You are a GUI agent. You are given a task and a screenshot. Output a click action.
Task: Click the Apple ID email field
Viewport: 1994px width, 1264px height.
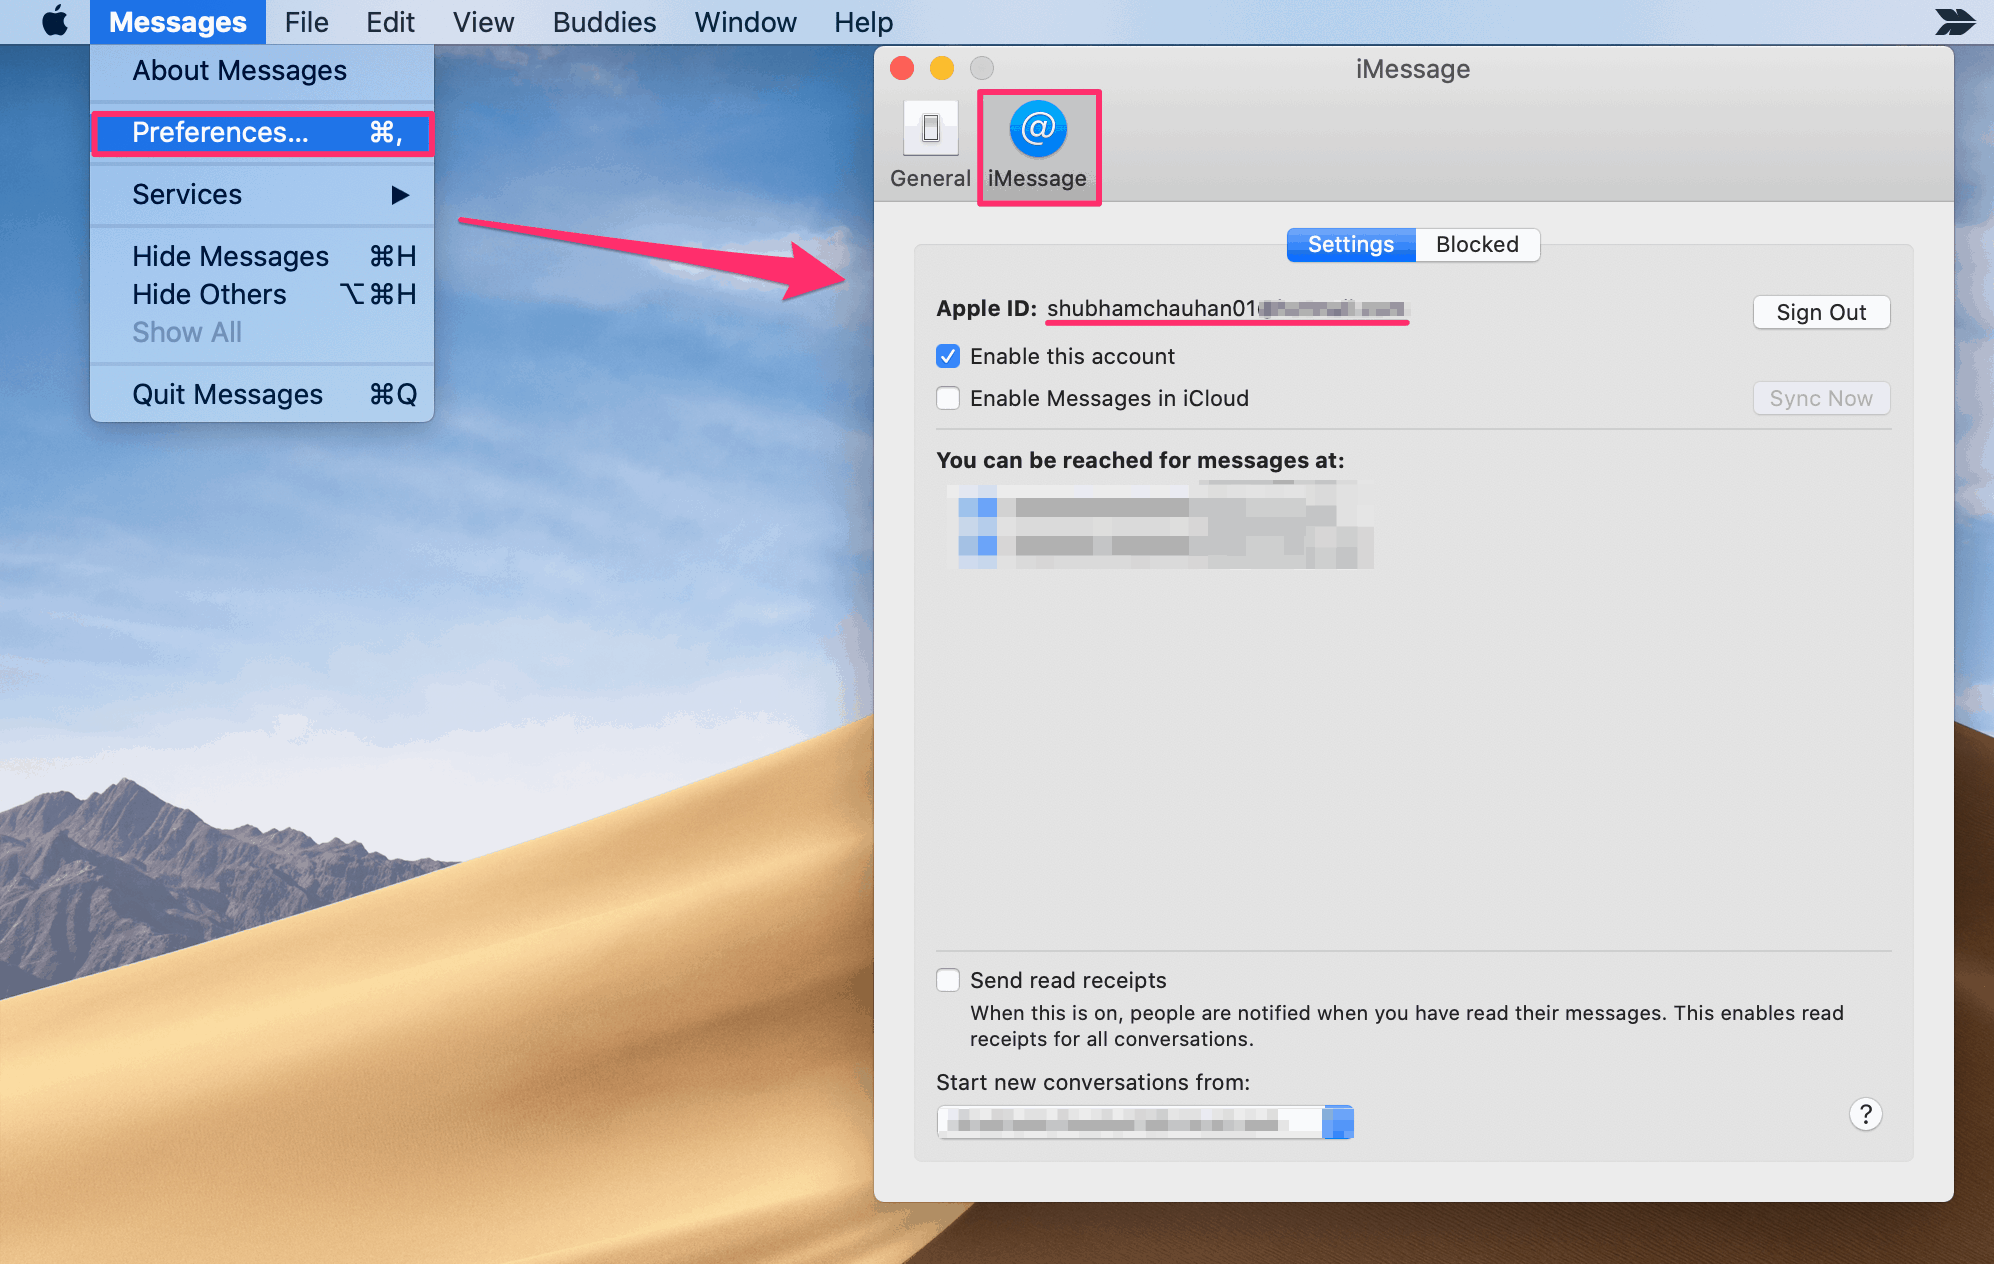pyautogui.click(x=1225, y=309)
